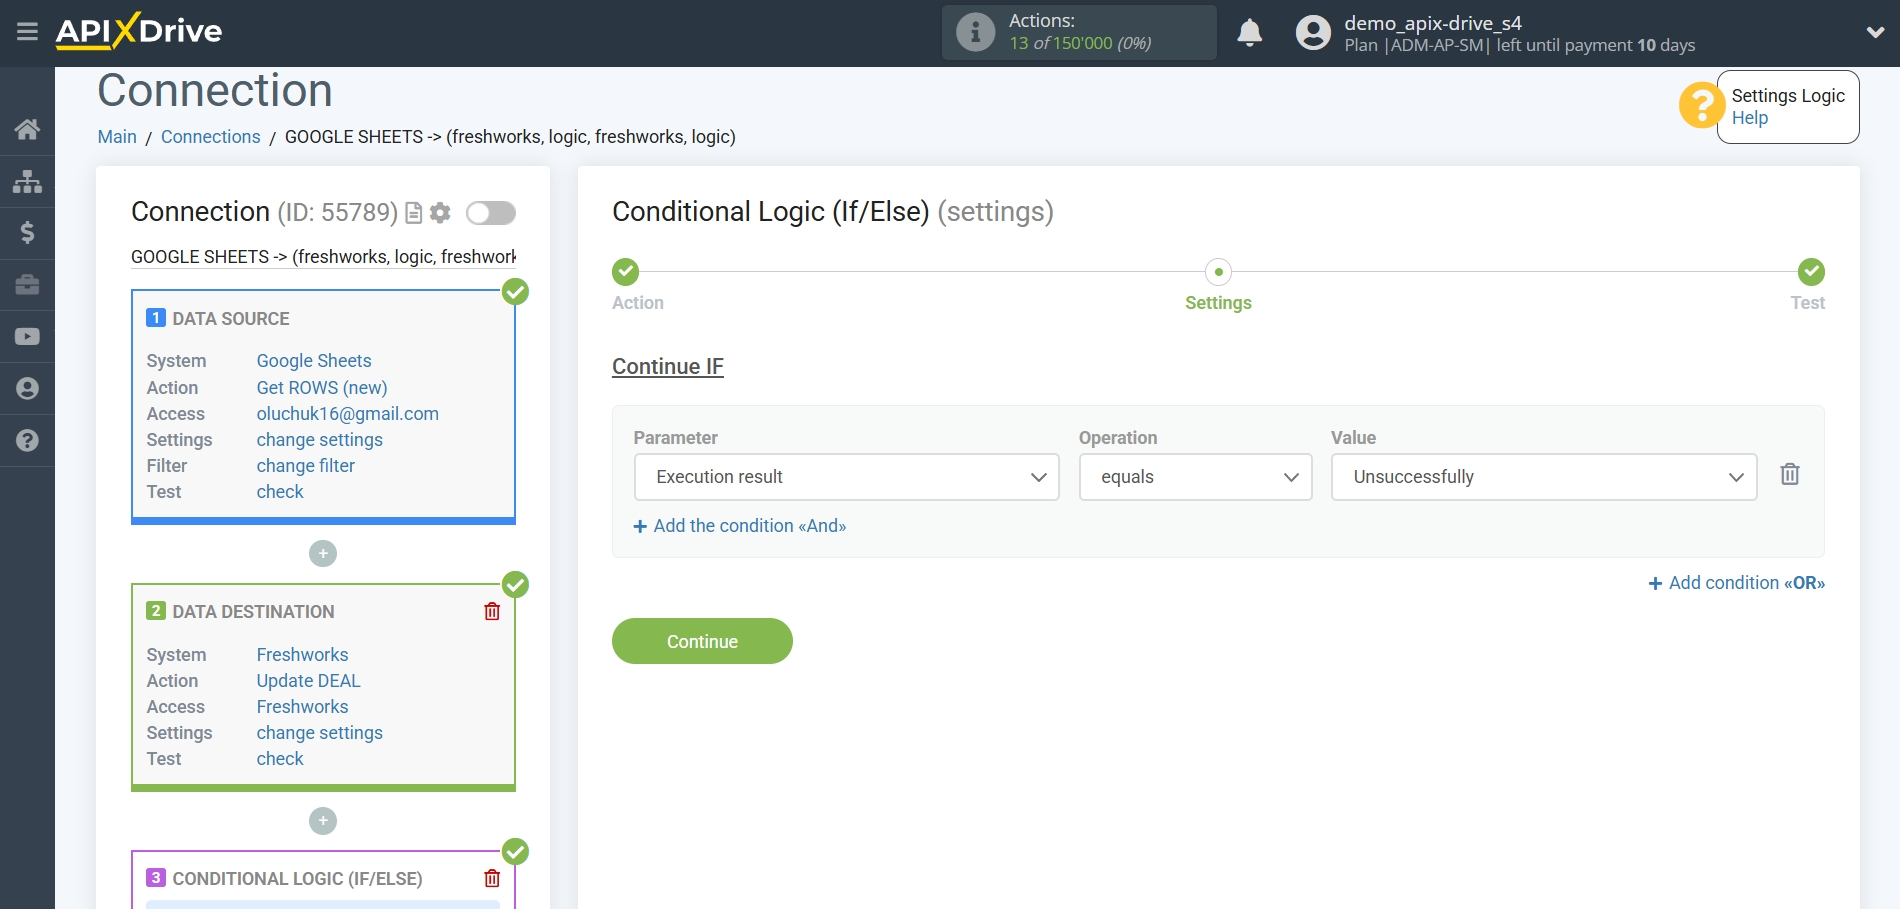Edit the connection name field
1900x909 pixels.
pos(323,257)
